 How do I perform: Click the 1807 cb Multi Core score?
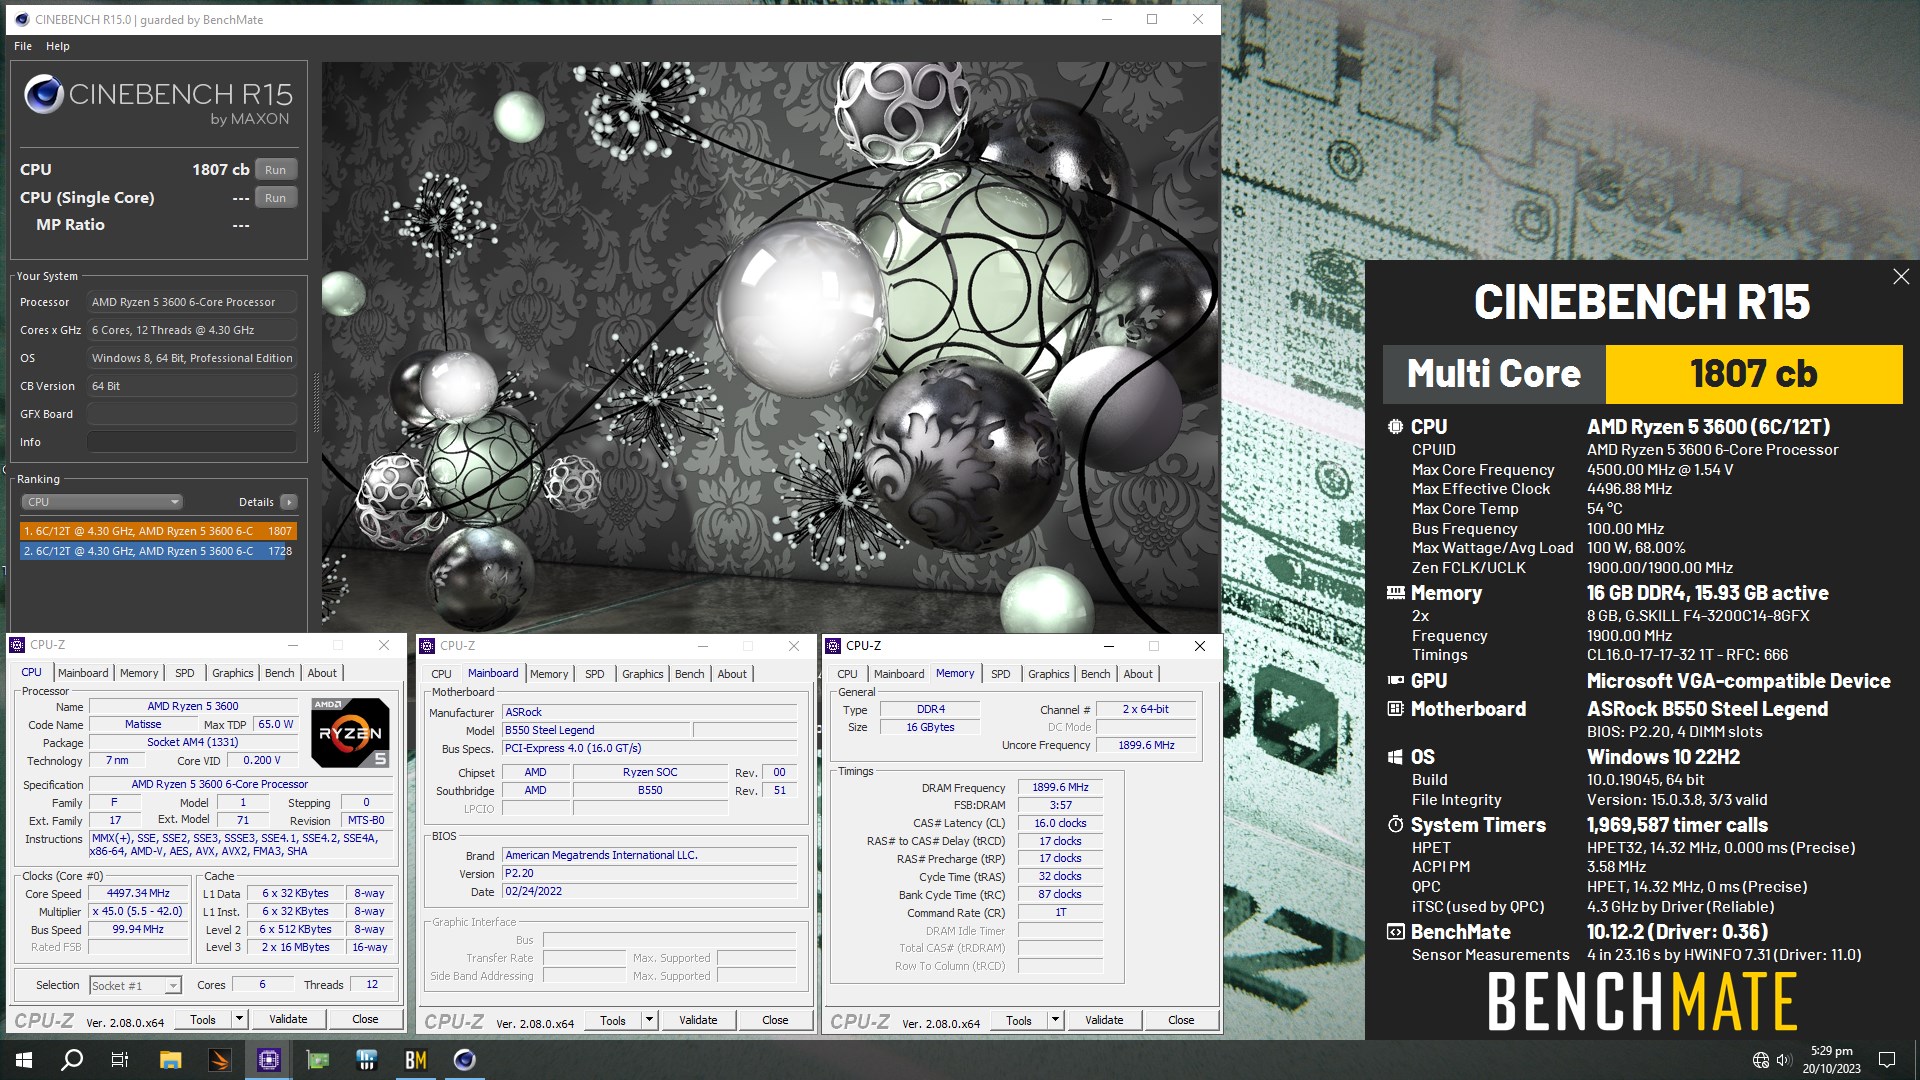click(1753, 374)
